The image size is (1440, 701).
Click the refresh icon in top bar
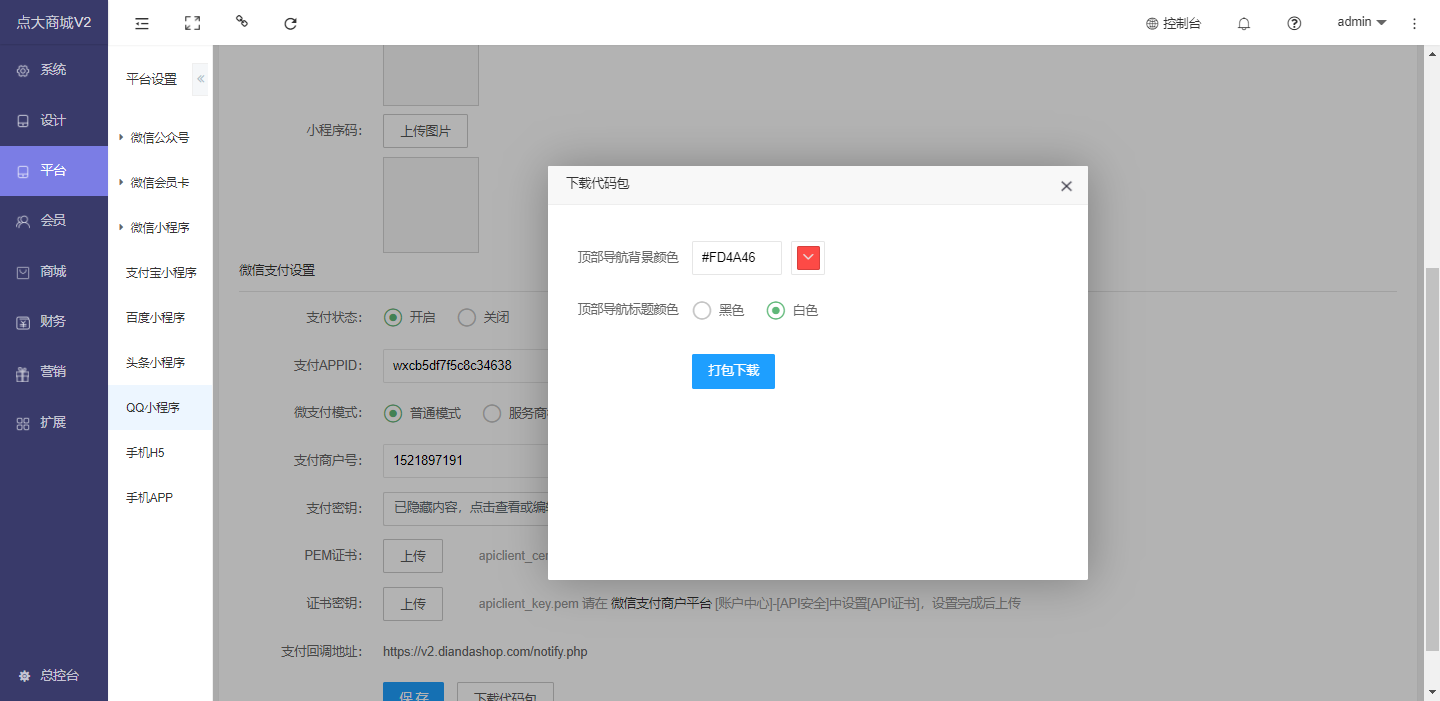(x=291, y=23)
